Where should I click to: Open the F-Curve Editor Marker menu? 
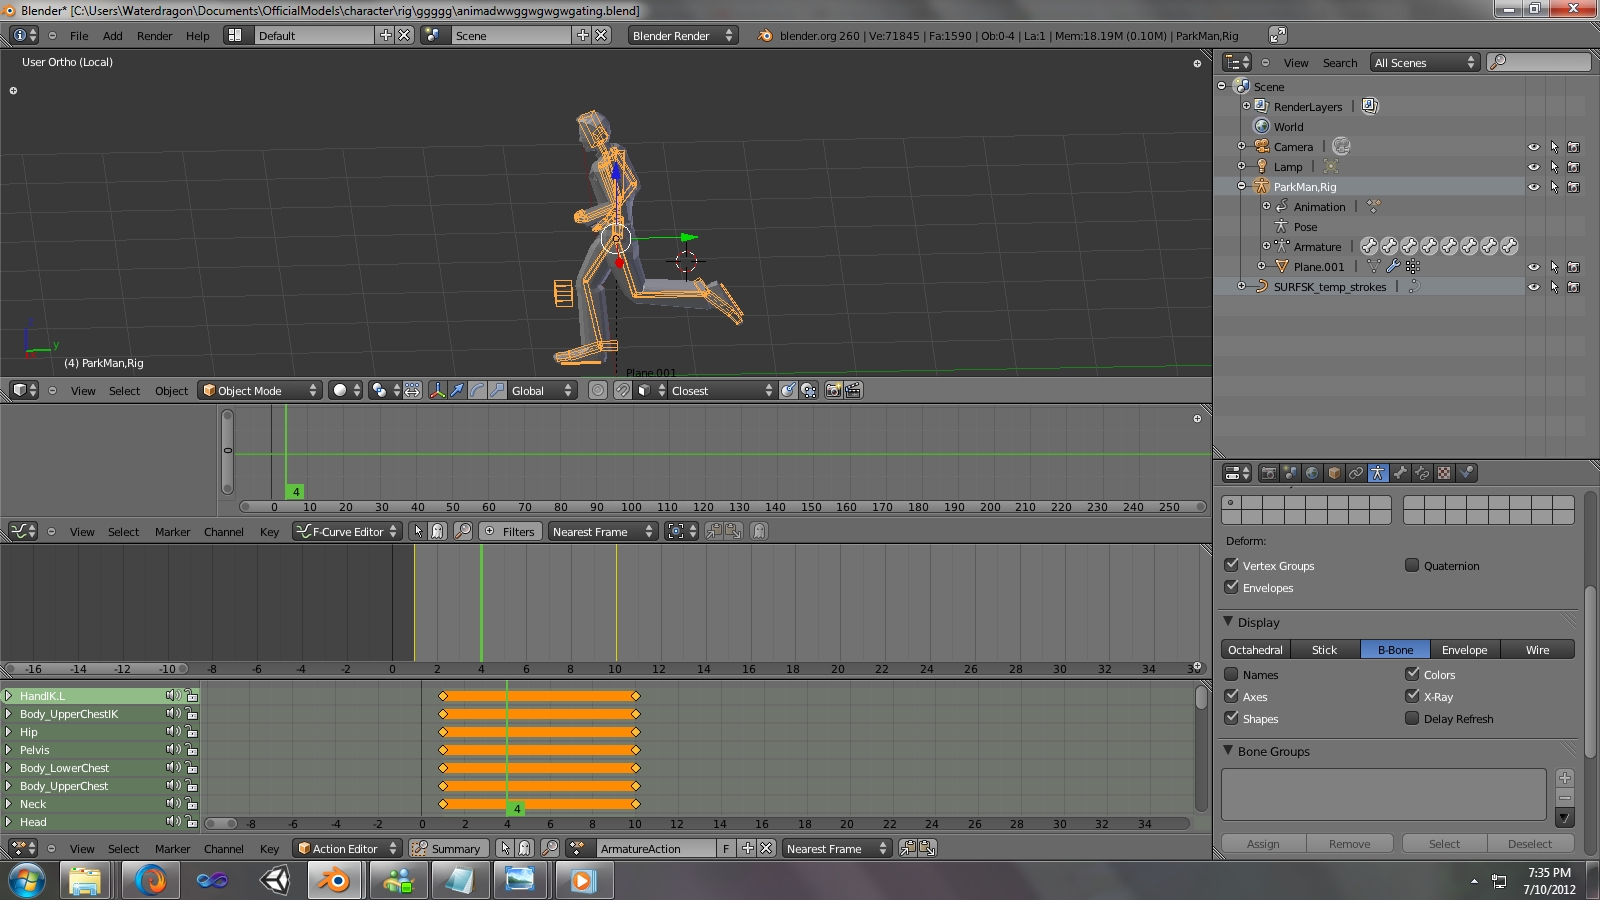click(172, 531)
